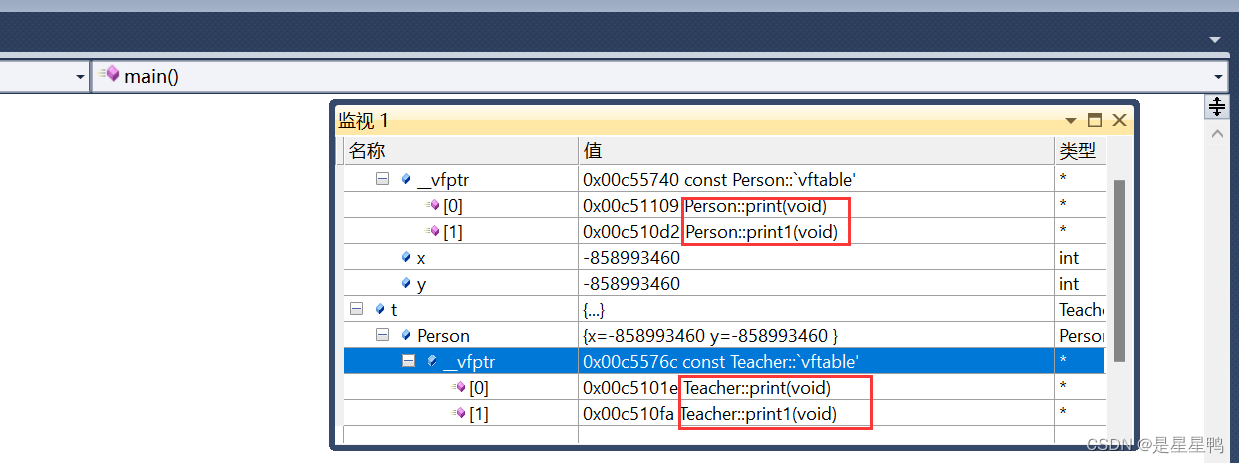The width and height of the screenshot is (1239, 463).
Task: Select the y variable name
Action: (421, 284)
